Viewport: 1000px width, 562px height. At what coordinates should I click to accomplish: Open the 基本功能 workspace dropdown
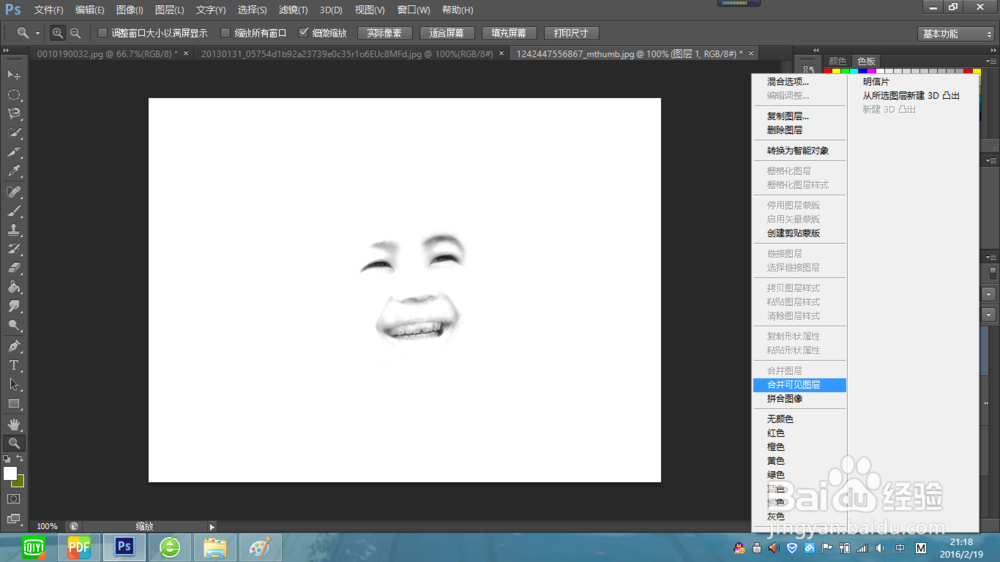[955, 33]
